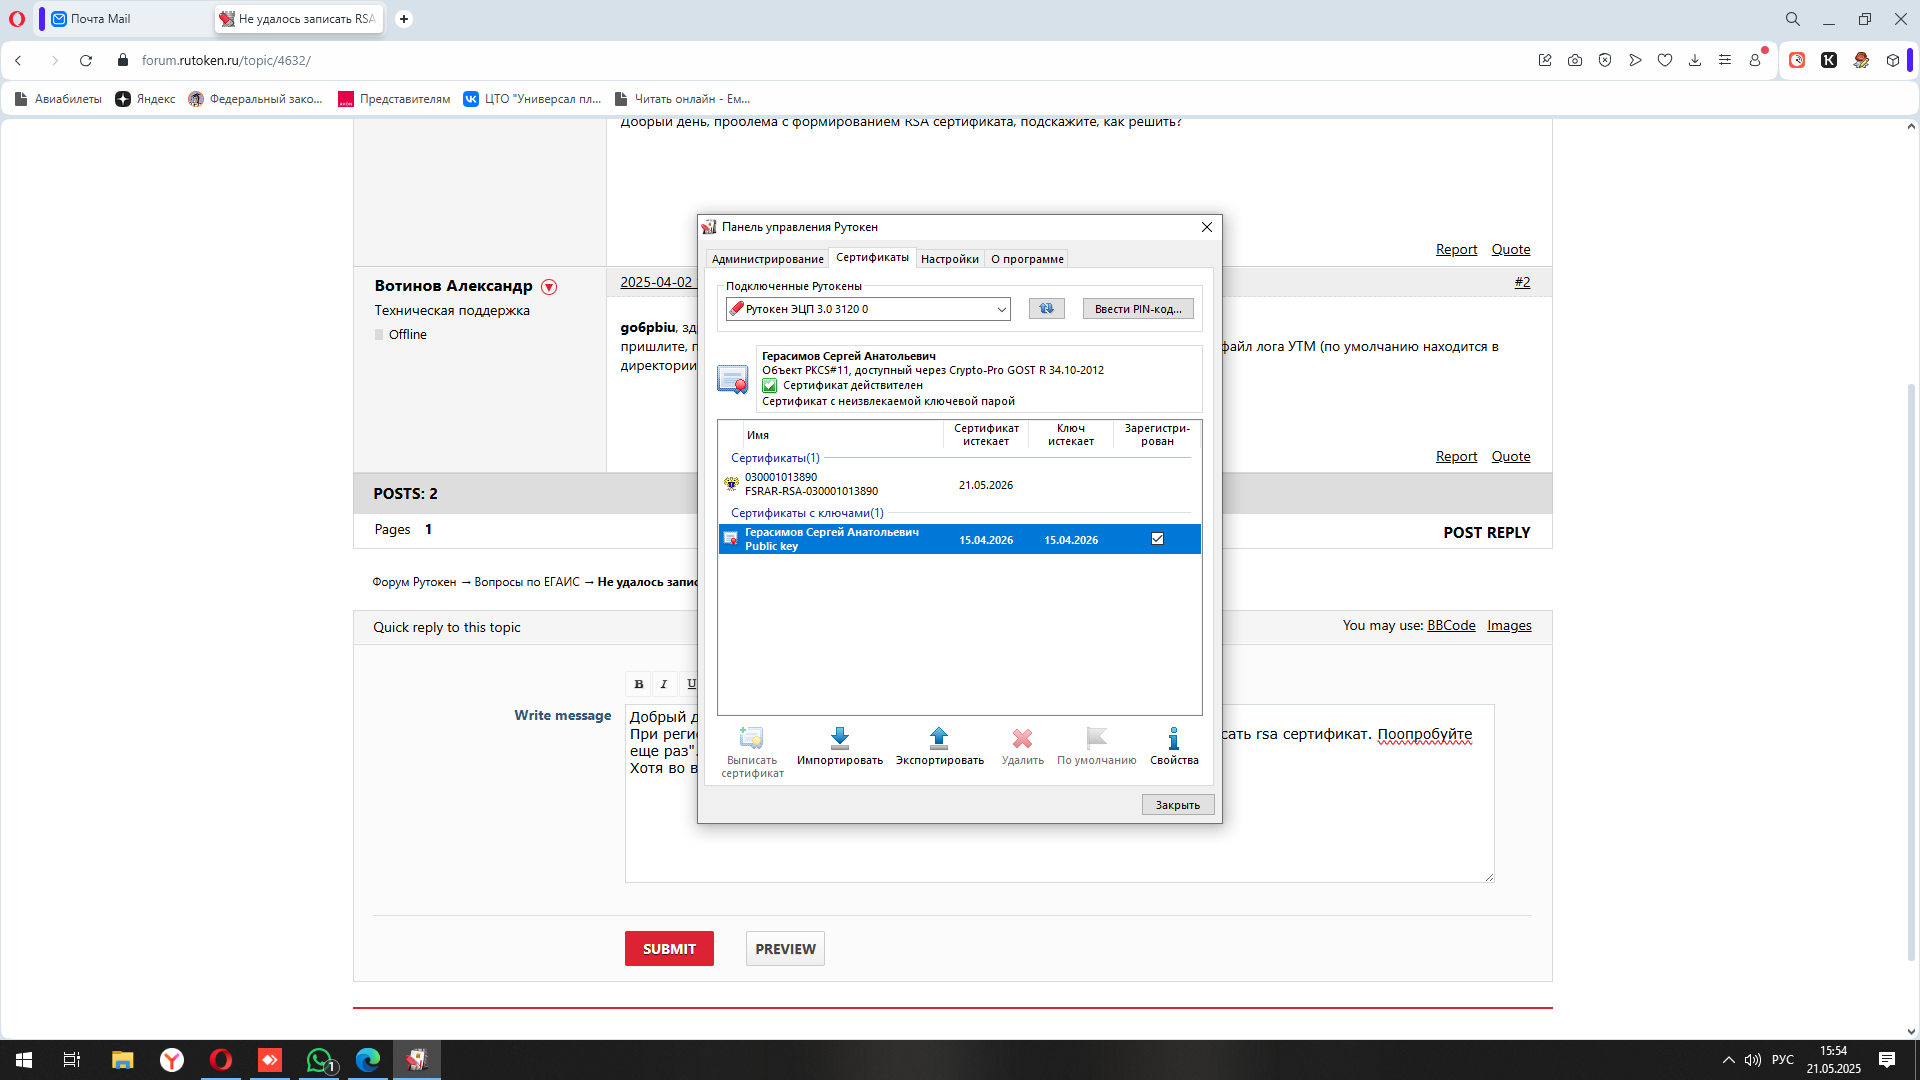The width and height of the screenshot is (1920, 1080).
Task: Click Report link on post #2
Action: [1456, 457]
